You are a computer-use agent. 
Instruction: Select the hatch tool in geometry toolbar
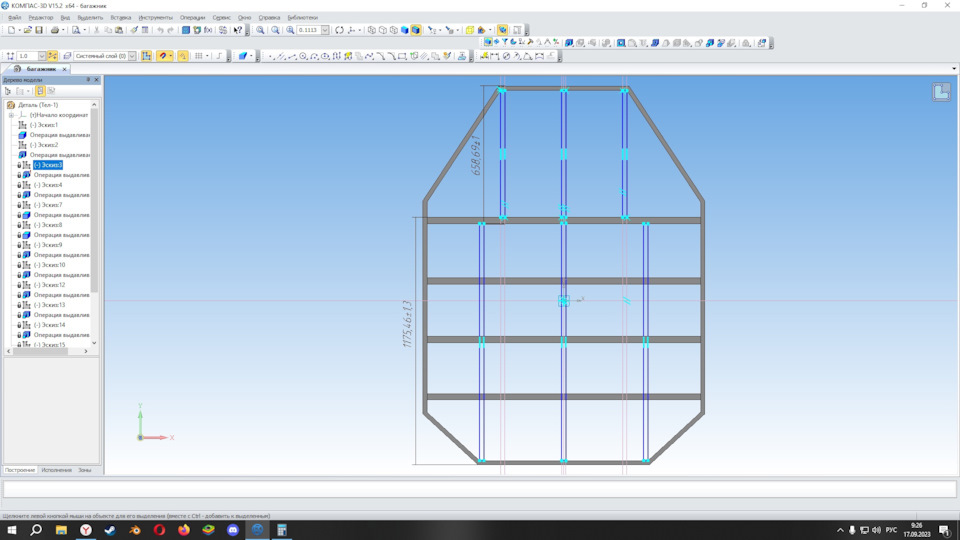[424, 56]
